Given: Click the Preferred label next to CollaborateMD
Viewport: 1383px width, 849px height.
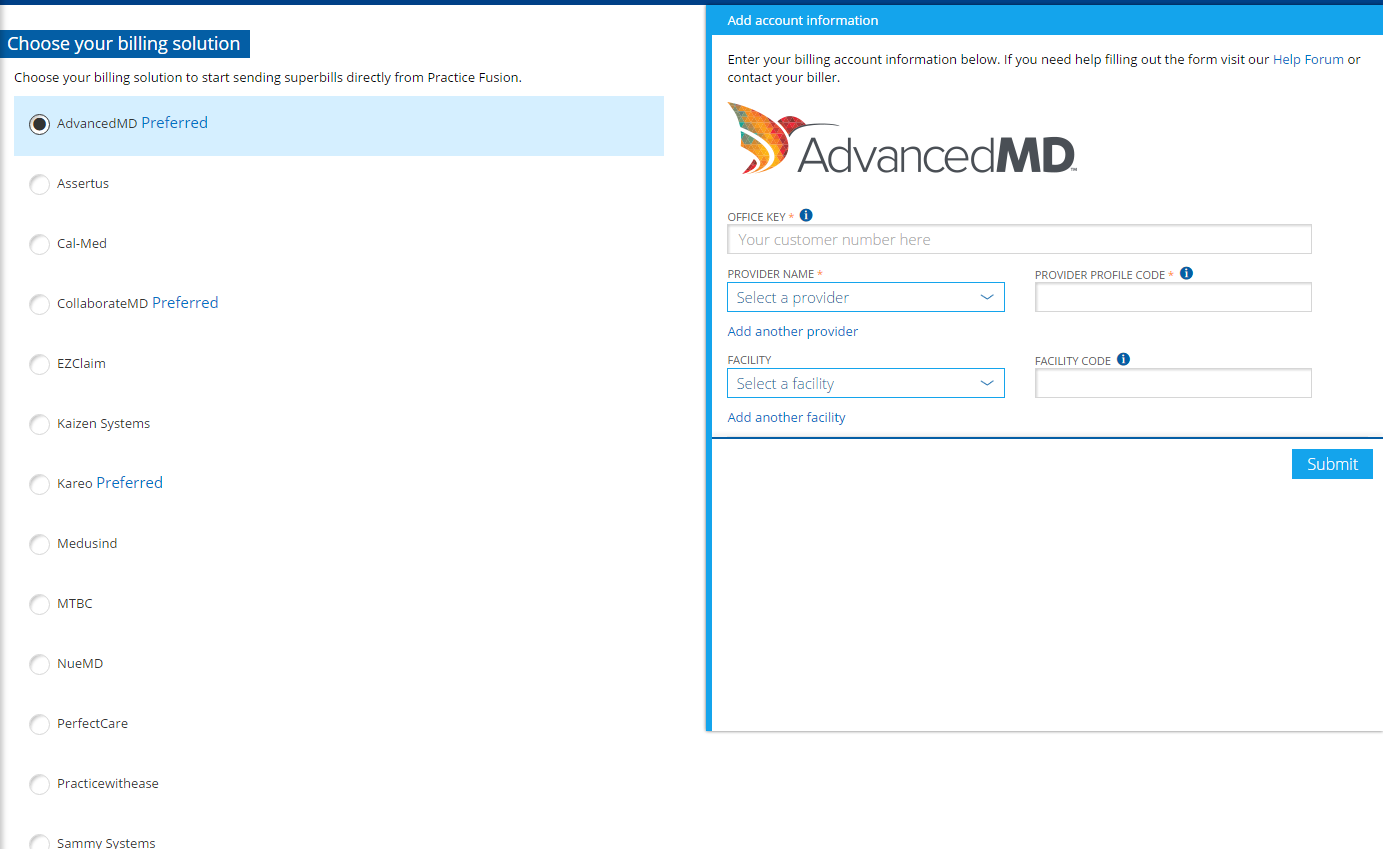Looking at the screenshot, I should pyautogui.click(x=185, y=302).
